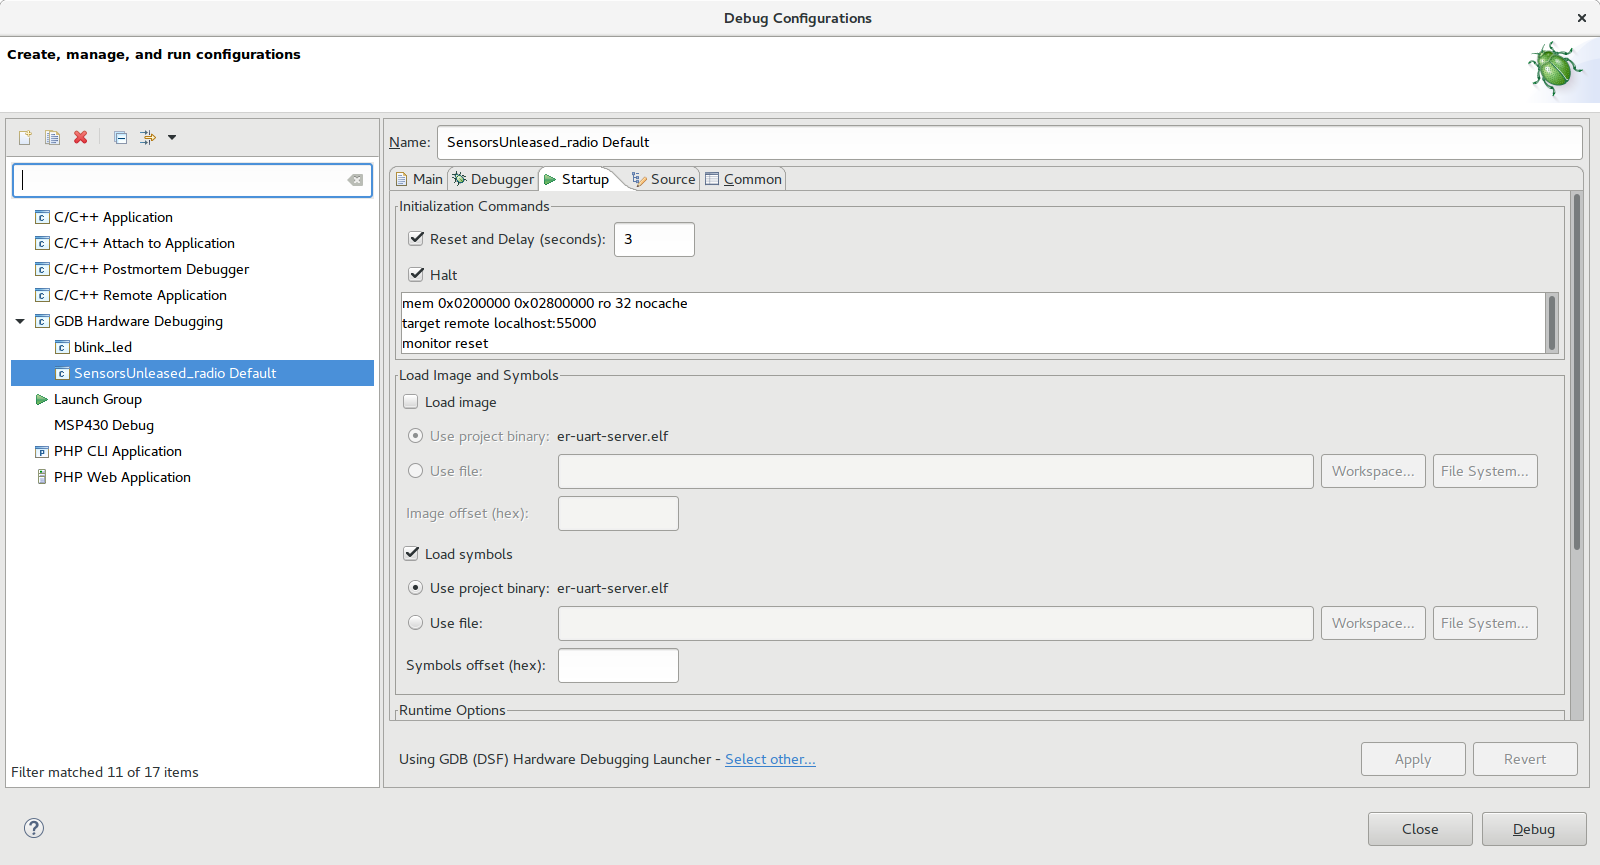The image size is (1600, 865).
Task: Select MSP430 Debug in the tree
Action: tap(104, 425)
